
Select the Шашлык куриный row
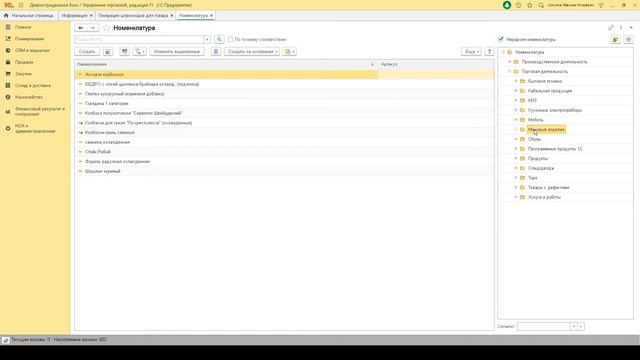pos(284,171)
